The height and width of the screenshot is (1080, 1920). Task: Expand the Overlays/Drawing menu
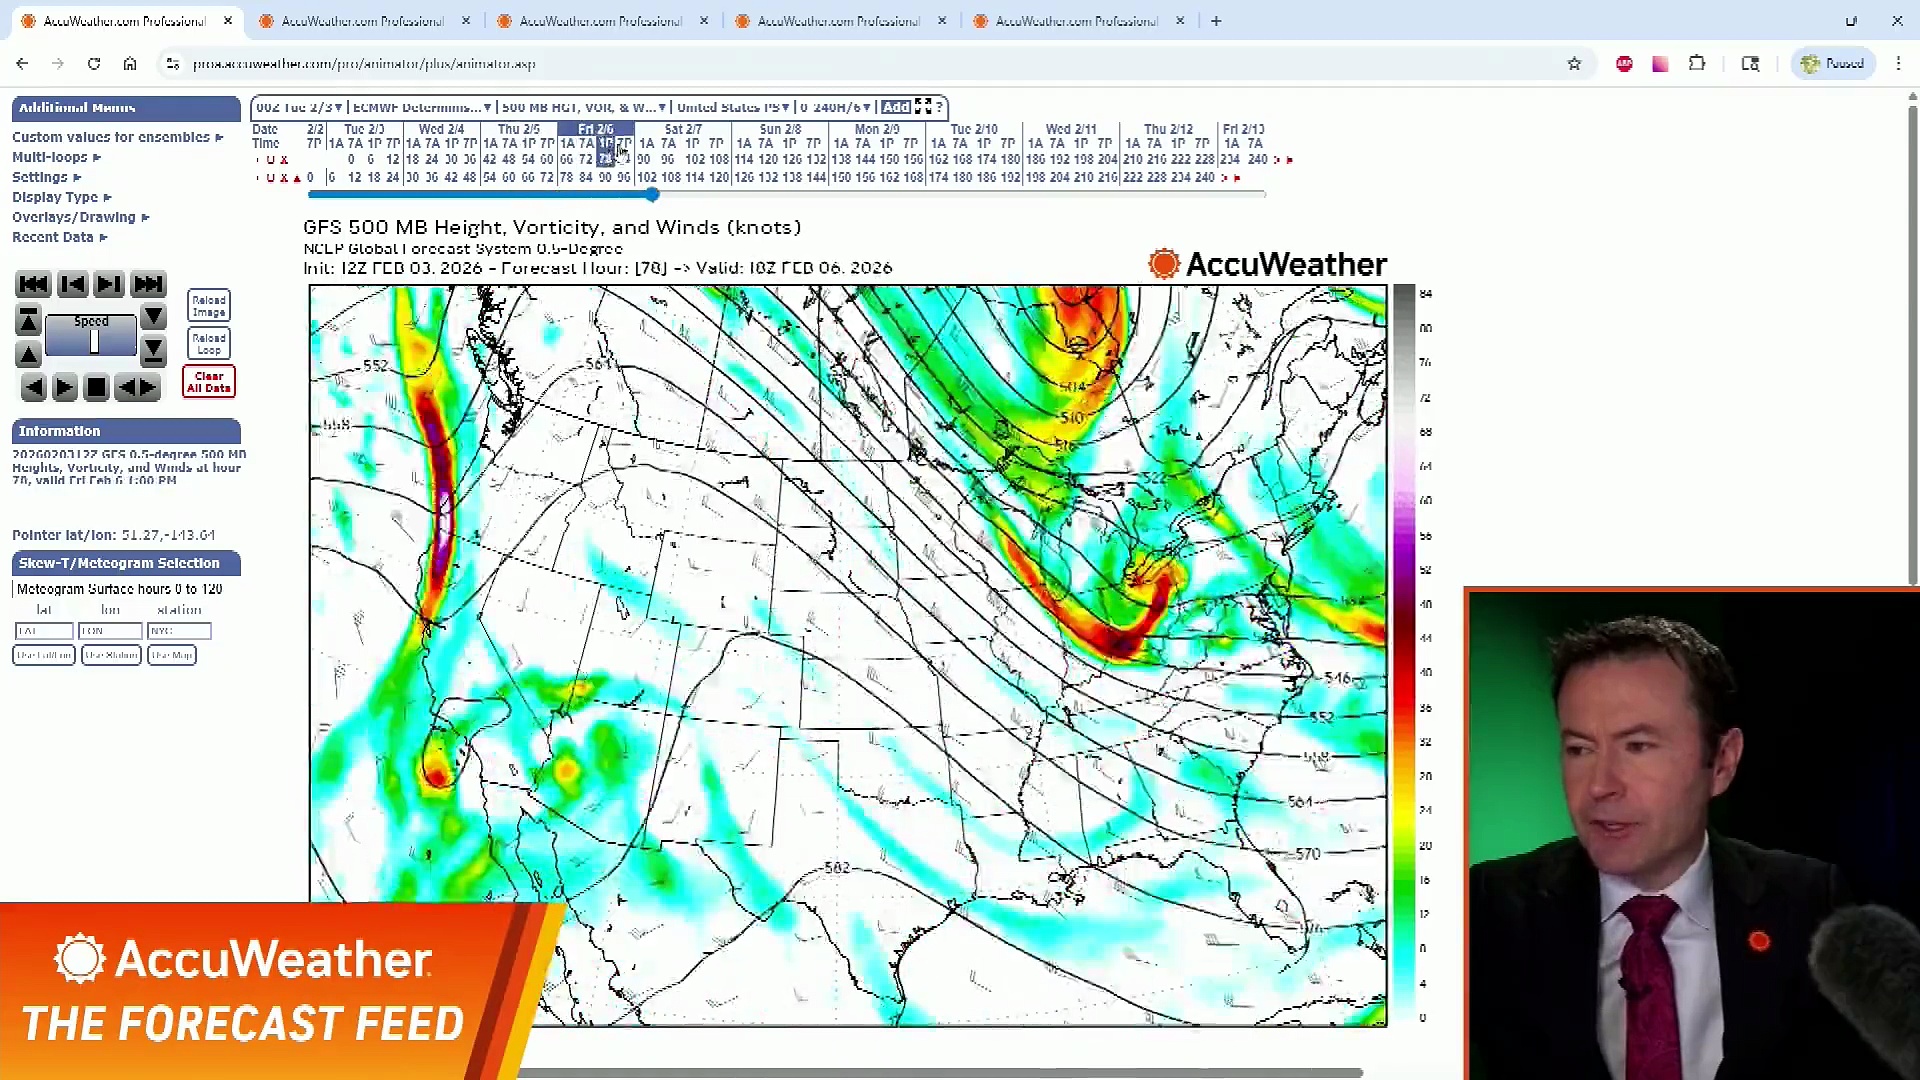click(81, 217)
